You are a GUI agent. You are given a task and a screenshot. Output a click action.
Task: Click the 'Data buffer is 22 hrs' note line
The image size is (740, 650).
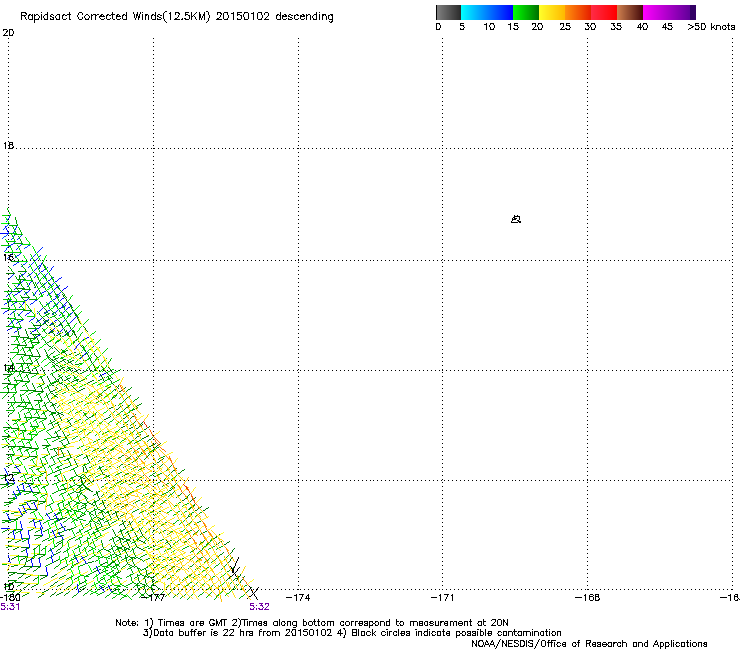pos(352,633)
